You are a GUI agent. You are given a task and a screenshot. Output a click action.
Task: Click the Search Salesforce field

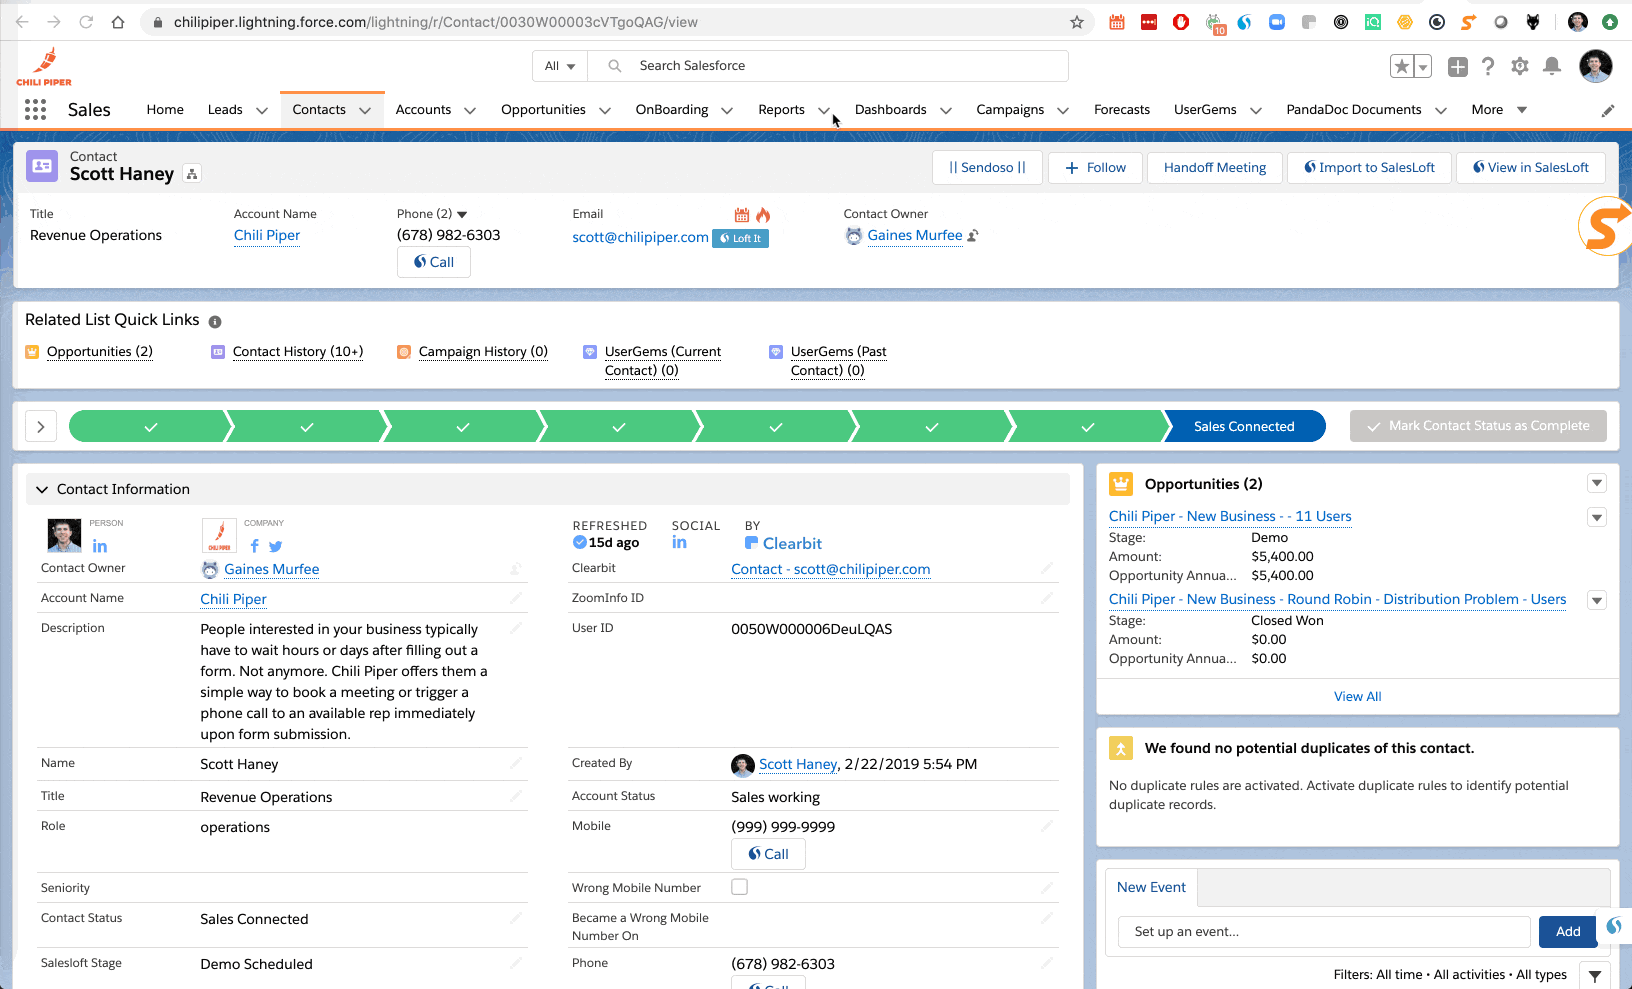[x=828, y=66]
